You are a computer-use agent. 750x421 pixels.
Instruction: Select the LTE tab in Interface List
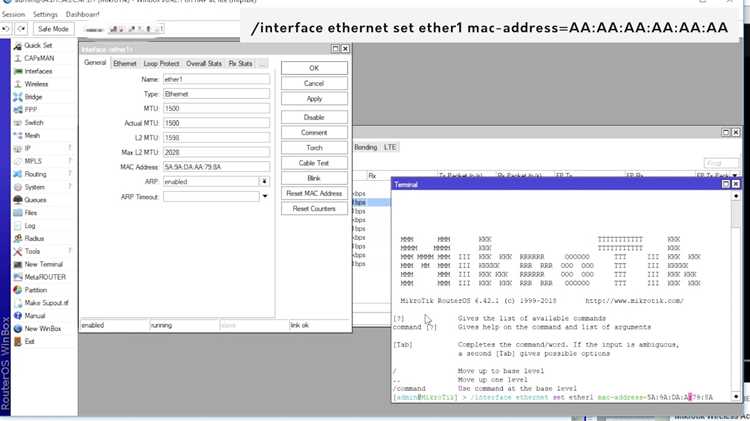point(390,147)
